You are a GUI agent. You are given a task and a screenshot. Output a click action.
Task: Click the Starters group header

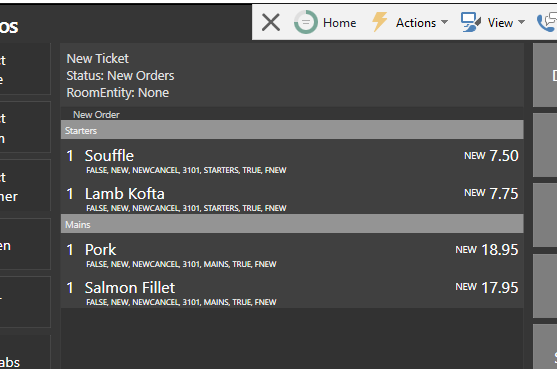click(292, 130)
